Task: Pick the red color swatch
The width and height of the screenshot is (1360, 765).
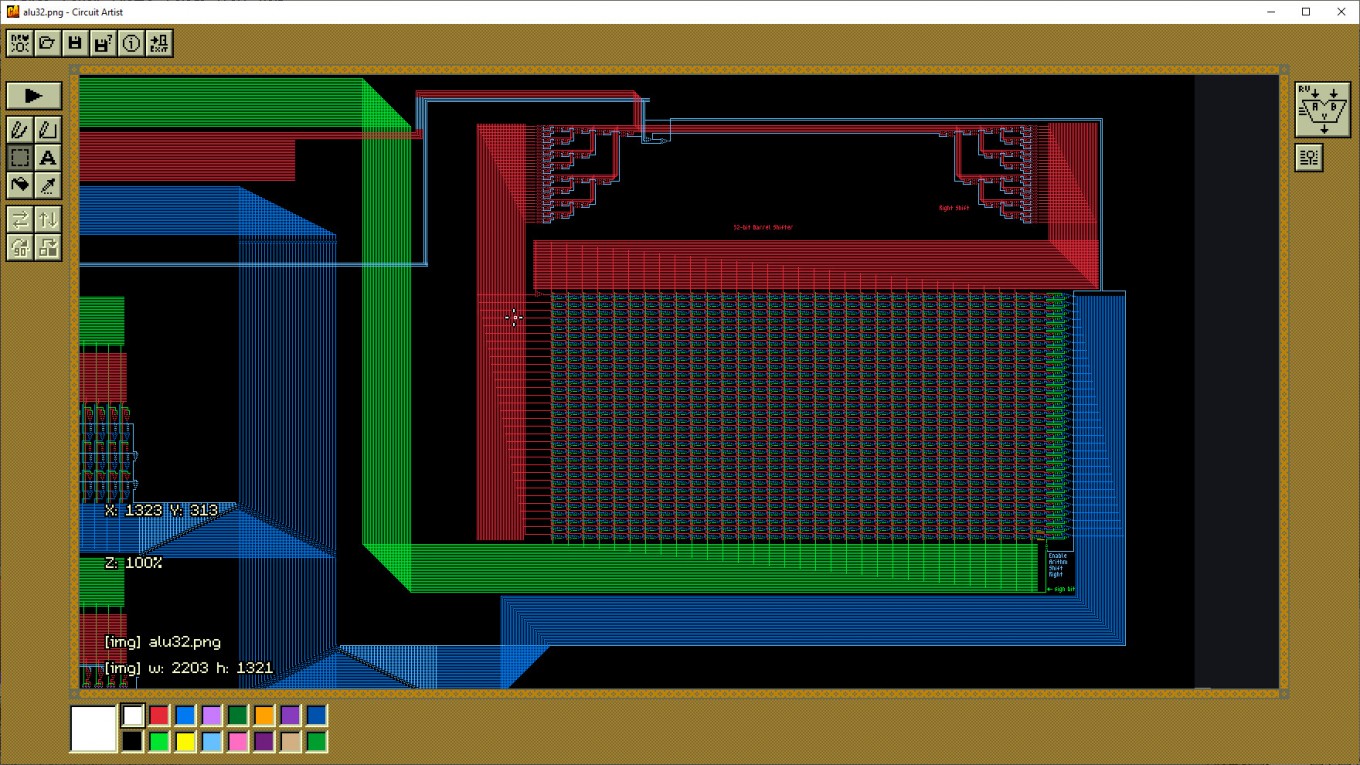Action: [x=159, y=715]
